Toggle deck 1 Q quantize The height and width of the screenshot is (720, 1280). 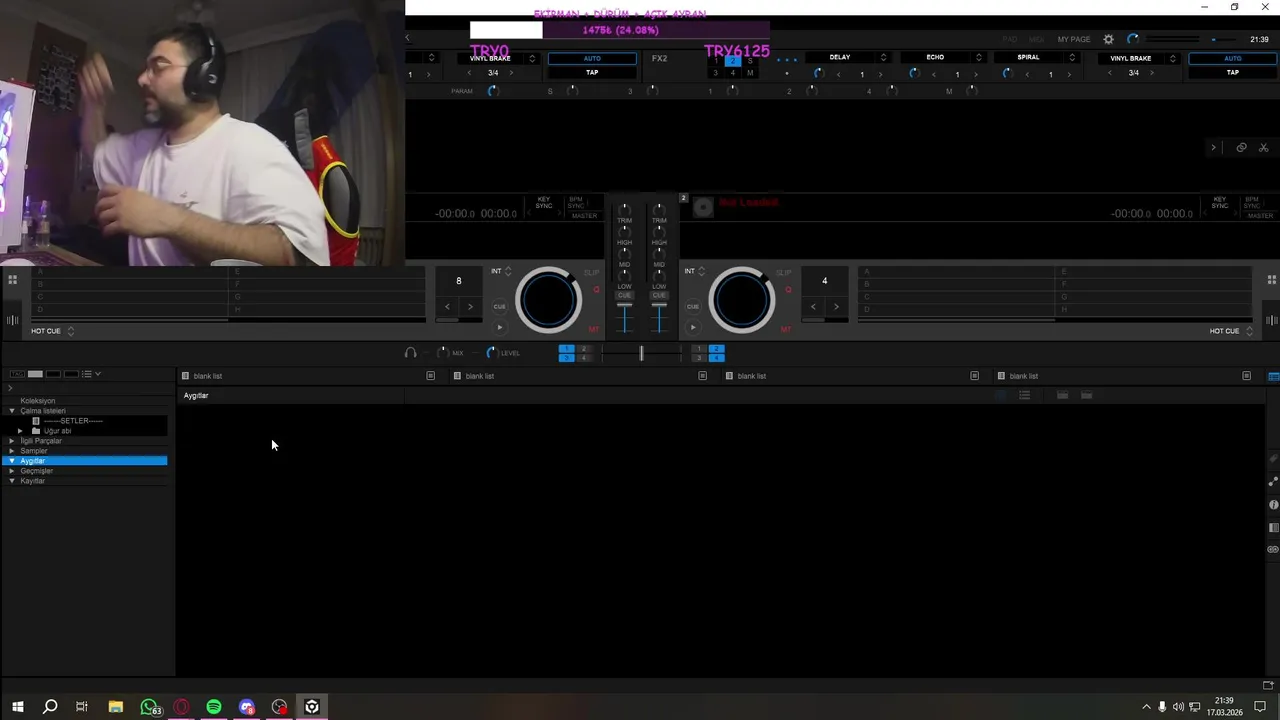[597, 290]
